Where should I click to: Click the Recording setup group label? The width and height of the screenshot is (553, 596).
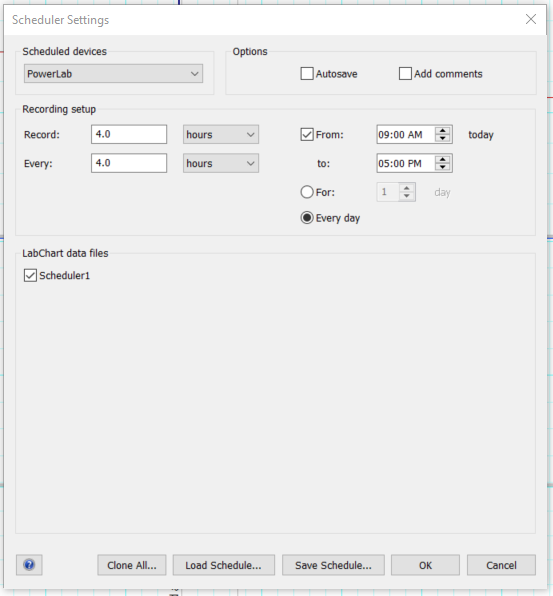(59, 109)
